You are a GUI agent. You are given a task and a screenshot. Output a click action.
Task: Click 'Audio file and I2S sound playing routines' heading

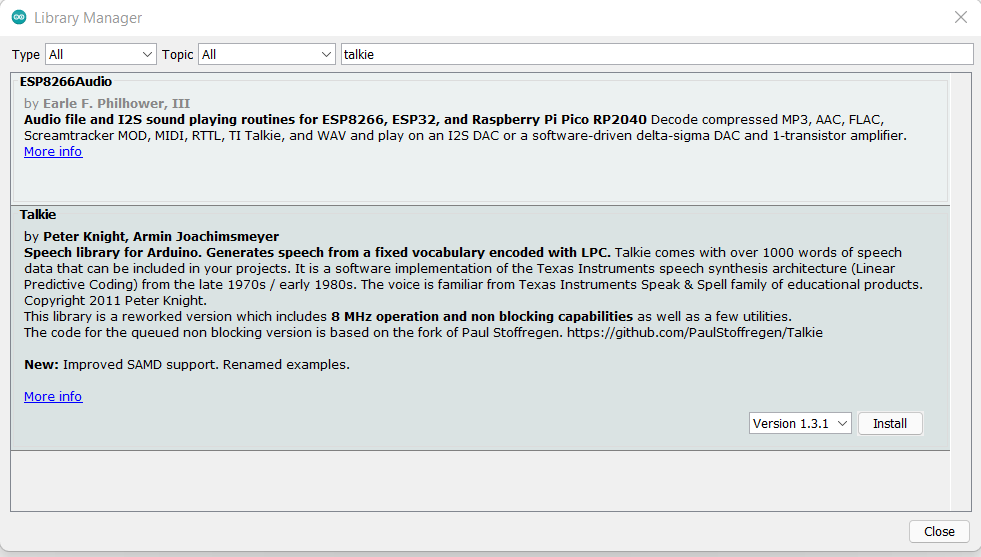335,120
